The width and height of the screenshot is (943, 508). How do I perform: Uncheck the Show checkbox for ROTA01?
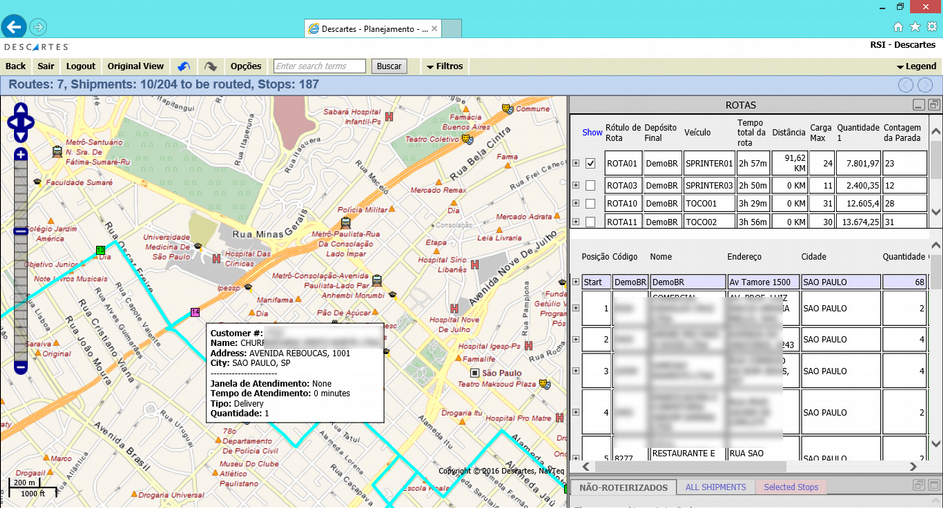(591, 163)
